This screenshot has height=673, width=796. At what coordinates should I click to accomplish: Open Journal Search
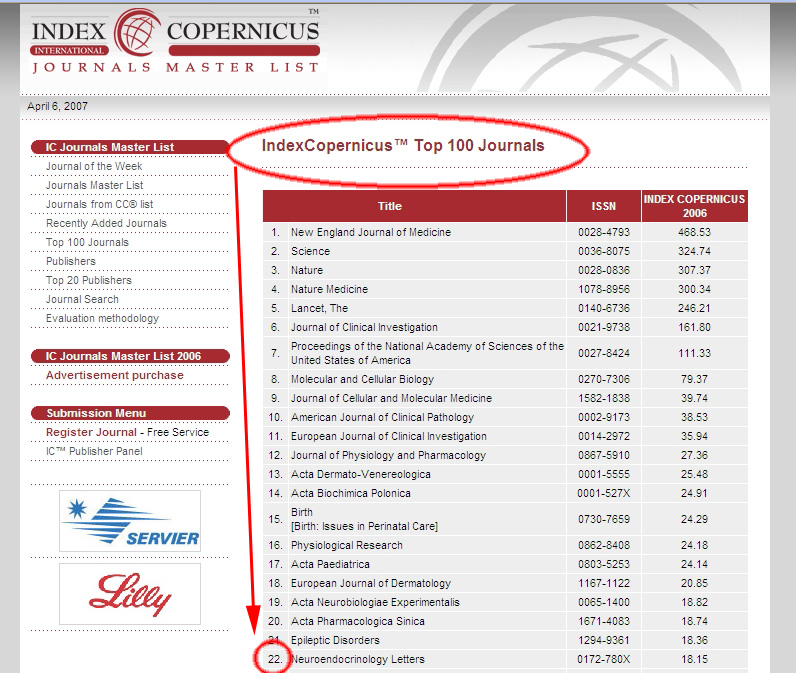click(82, 299)
